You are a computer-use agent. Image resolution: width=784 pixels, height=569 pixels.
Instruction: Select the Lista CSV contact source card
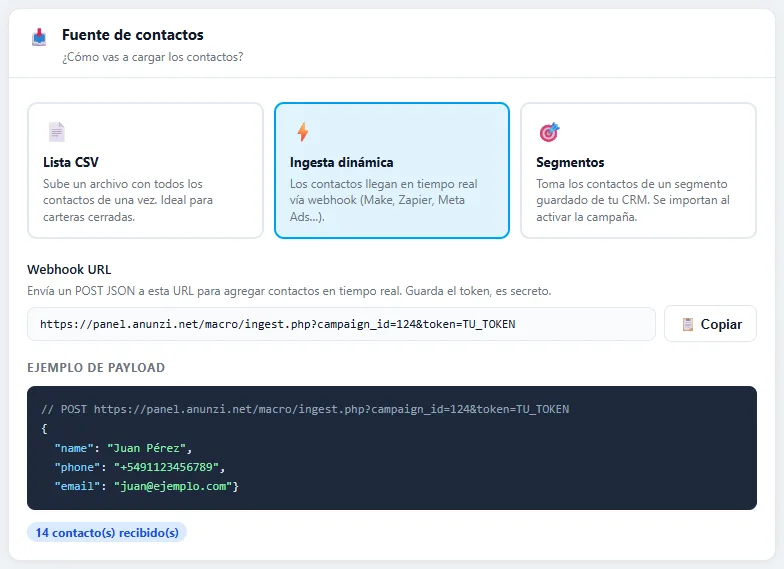(x=145, y=170)
